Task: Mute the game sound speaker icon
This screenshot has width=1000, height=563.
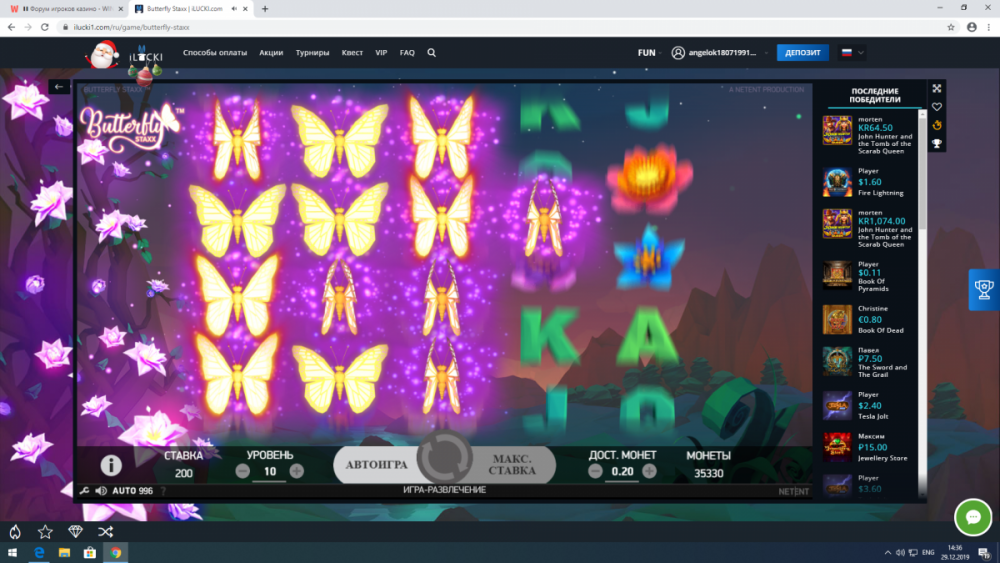Action: (101, 491)
